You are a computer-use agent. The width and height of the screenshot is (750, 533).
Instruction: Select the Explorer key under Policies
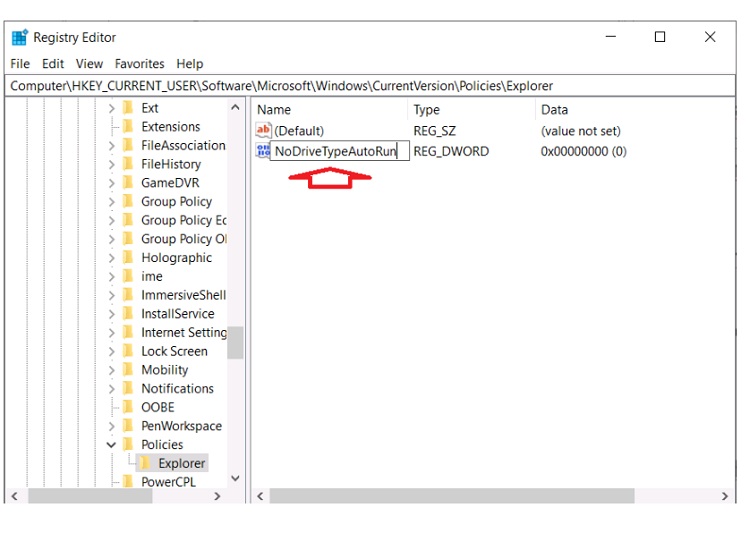(182, 463)
